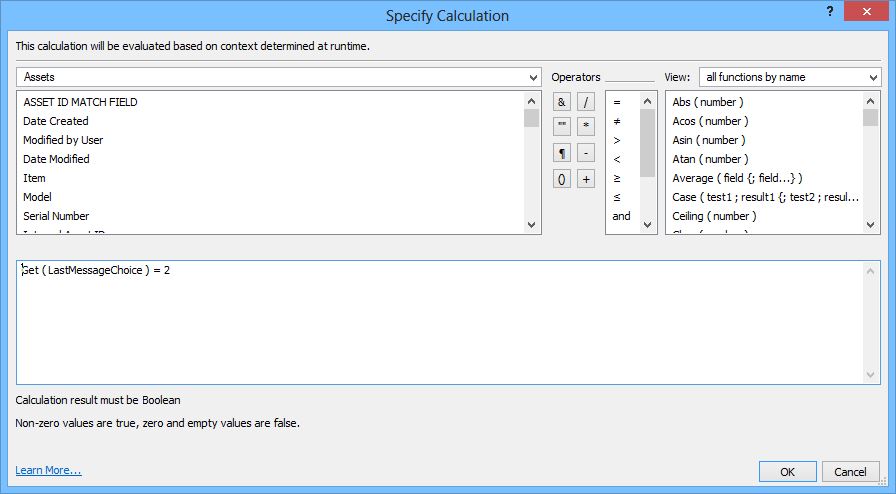
Task: Open the Learn More link
Action: click(x=48, y=470)
